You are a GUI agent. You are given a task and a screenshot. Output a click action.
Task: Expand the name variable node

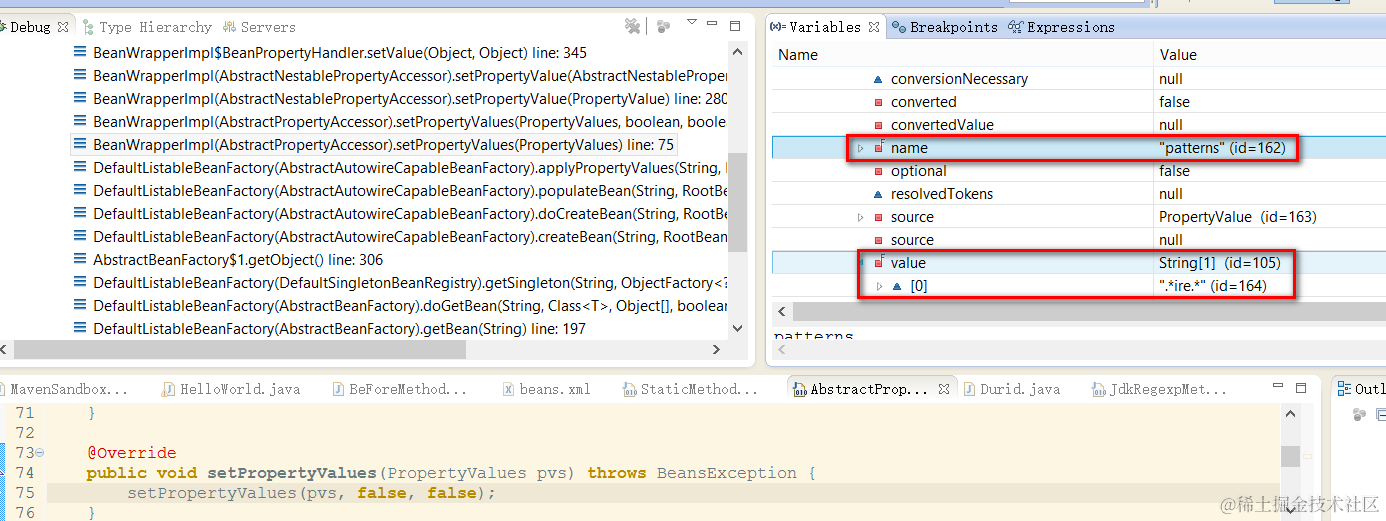[861, 148]
